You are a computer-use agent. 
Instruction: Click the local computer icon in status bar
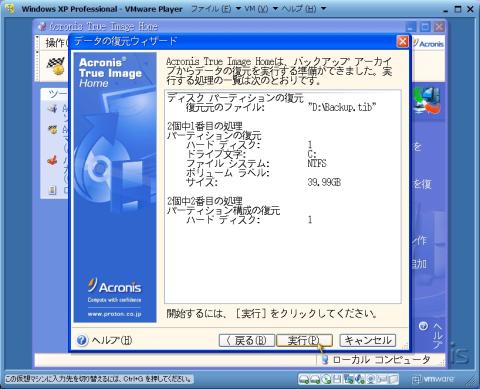point(325,360)
